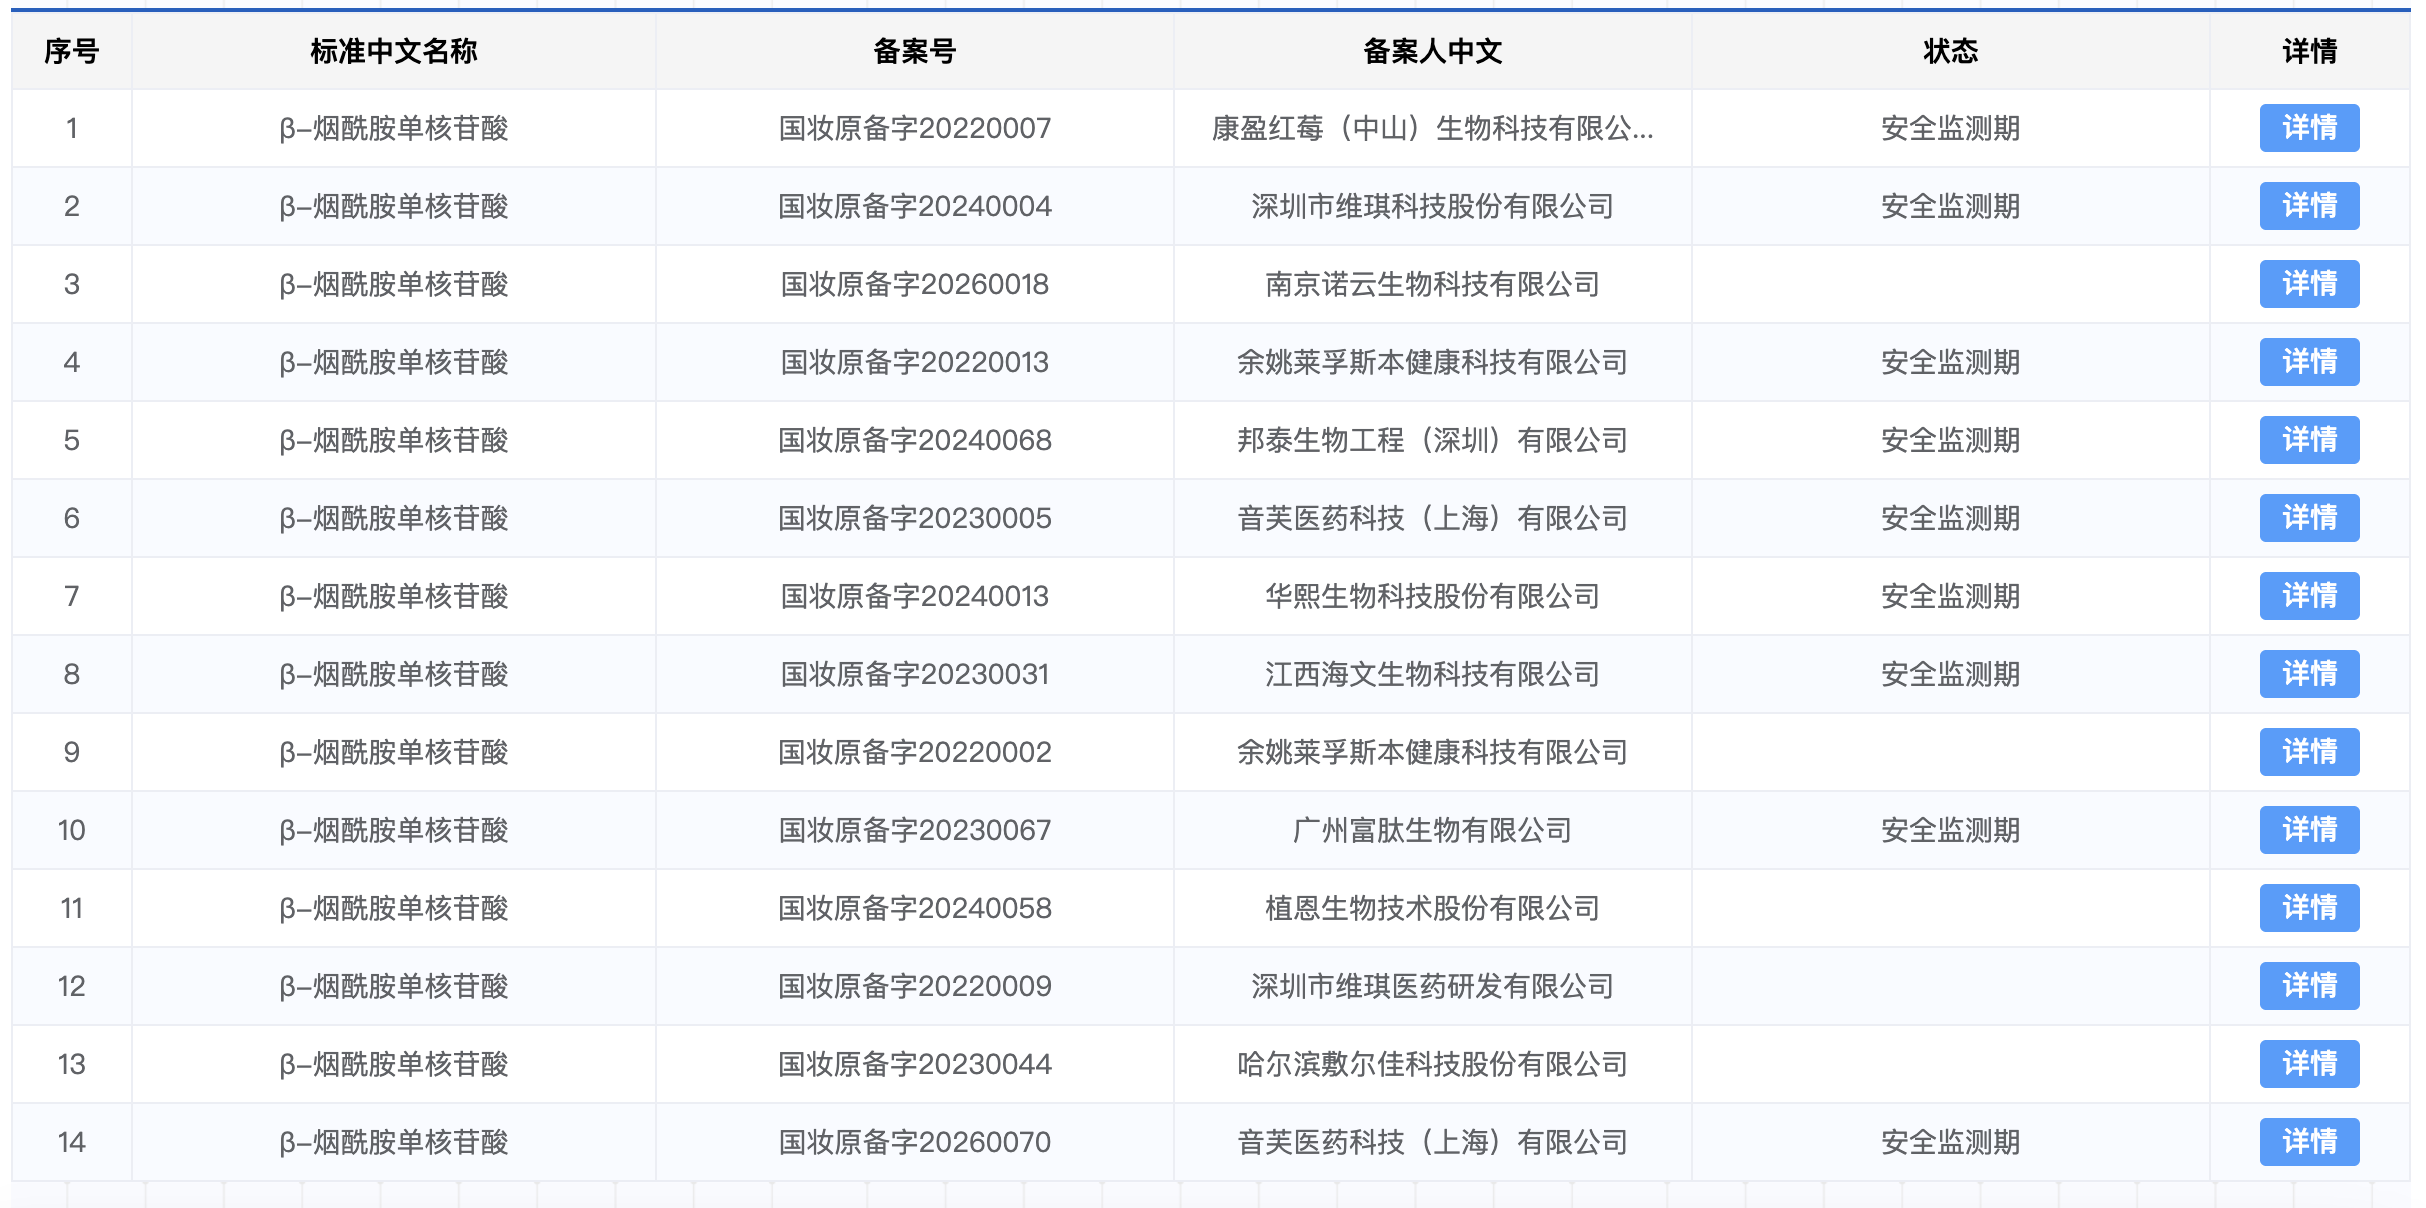Click 广州富肽生物有限公司 cell
Image resolution: width=2426 pixels, height=1208 pixels.
pos(1433,830)
